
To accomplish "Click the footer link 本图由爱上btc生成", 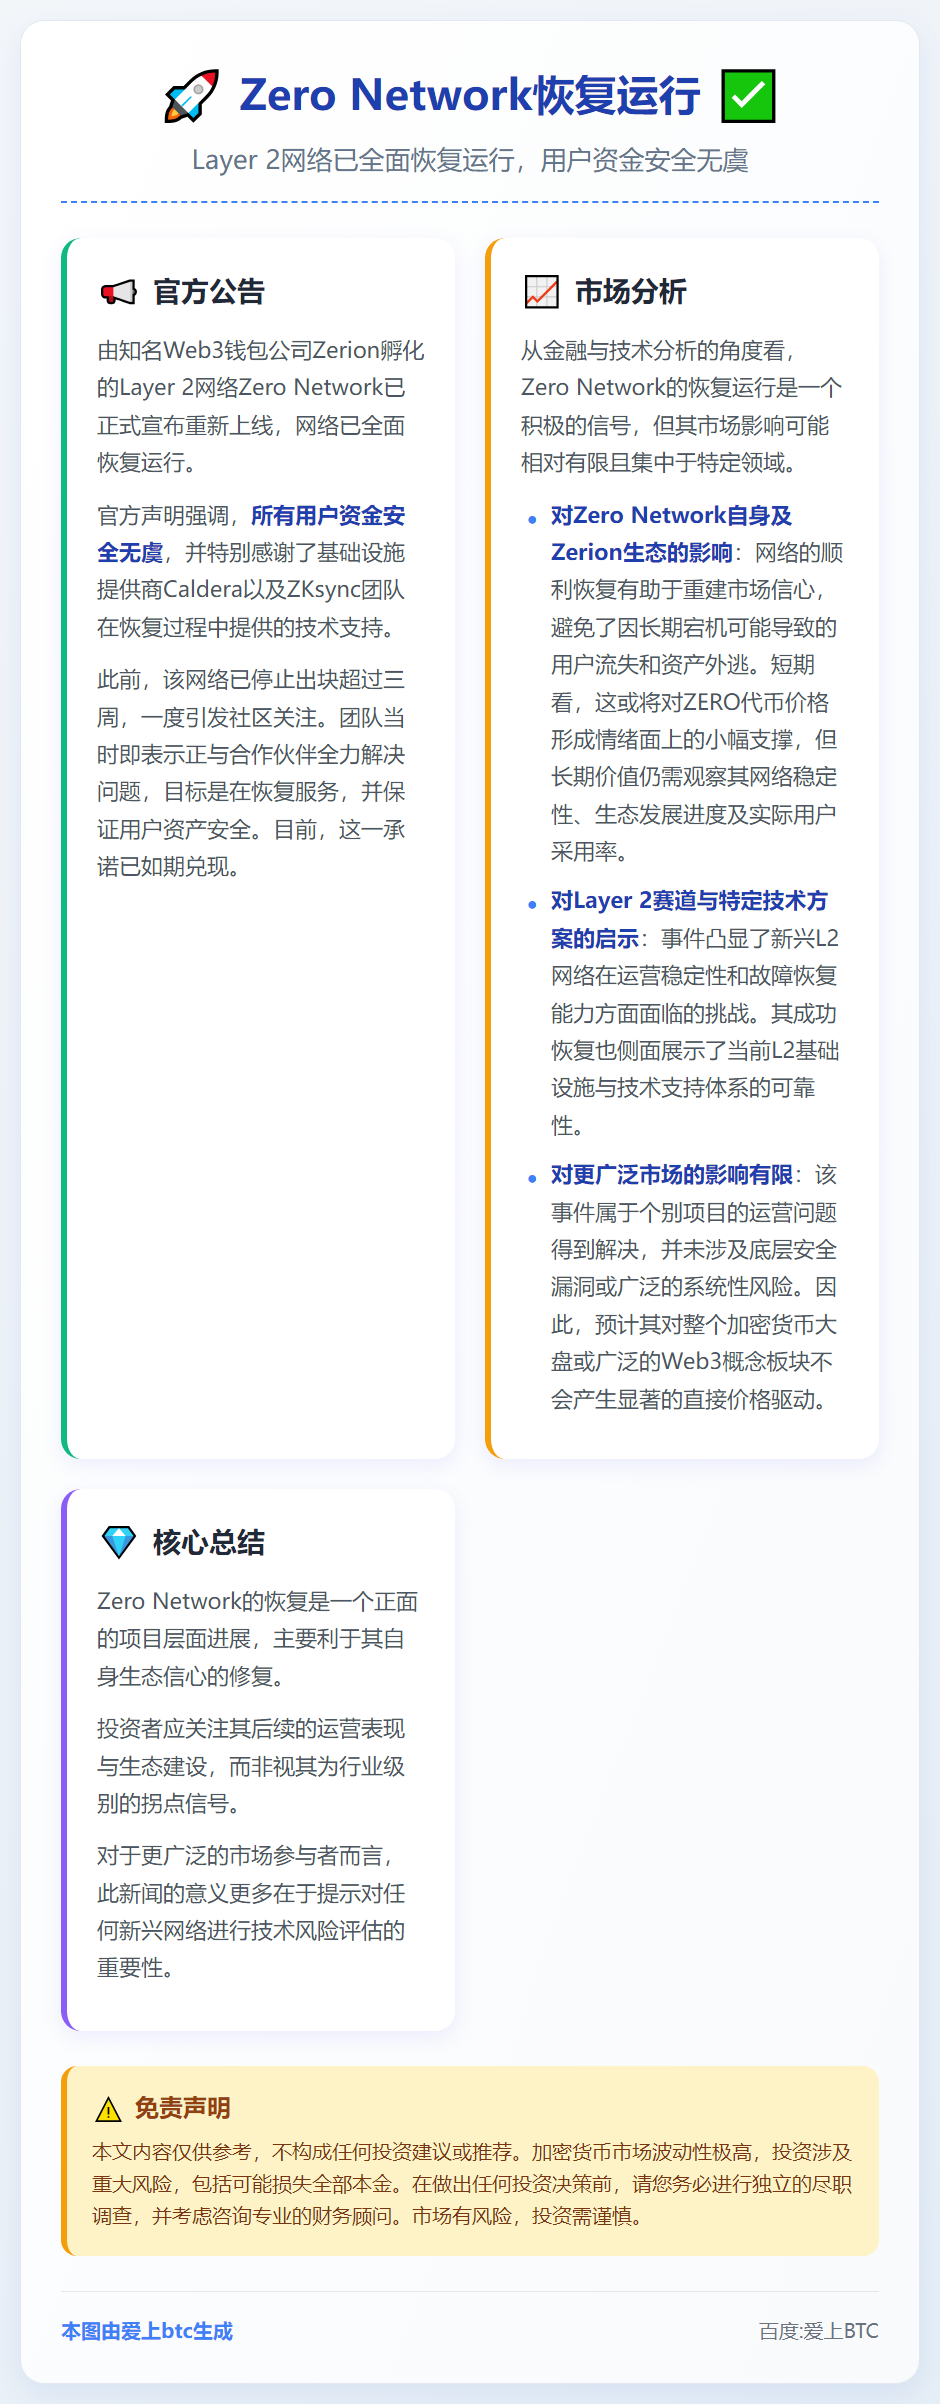I will pyautogui.click(x=147, y=2331).
